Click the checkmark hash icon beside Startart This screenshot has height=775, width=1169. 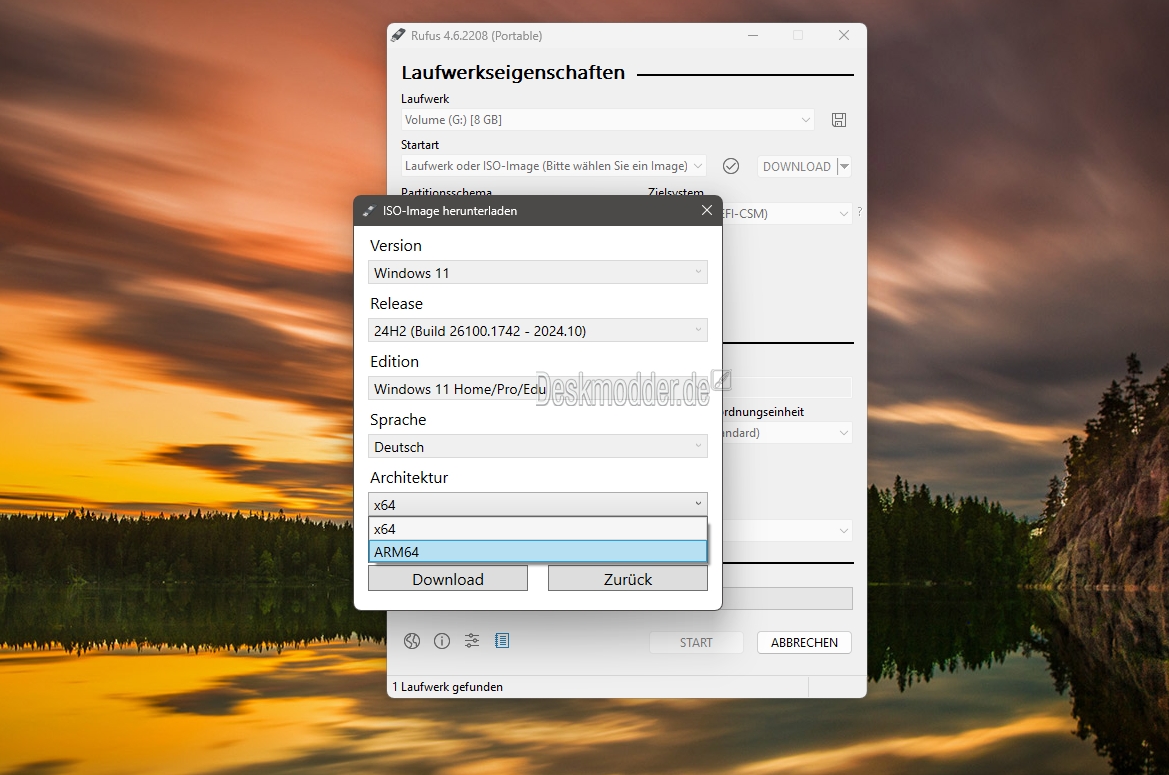pyautogui.click(x=731, y=166)
